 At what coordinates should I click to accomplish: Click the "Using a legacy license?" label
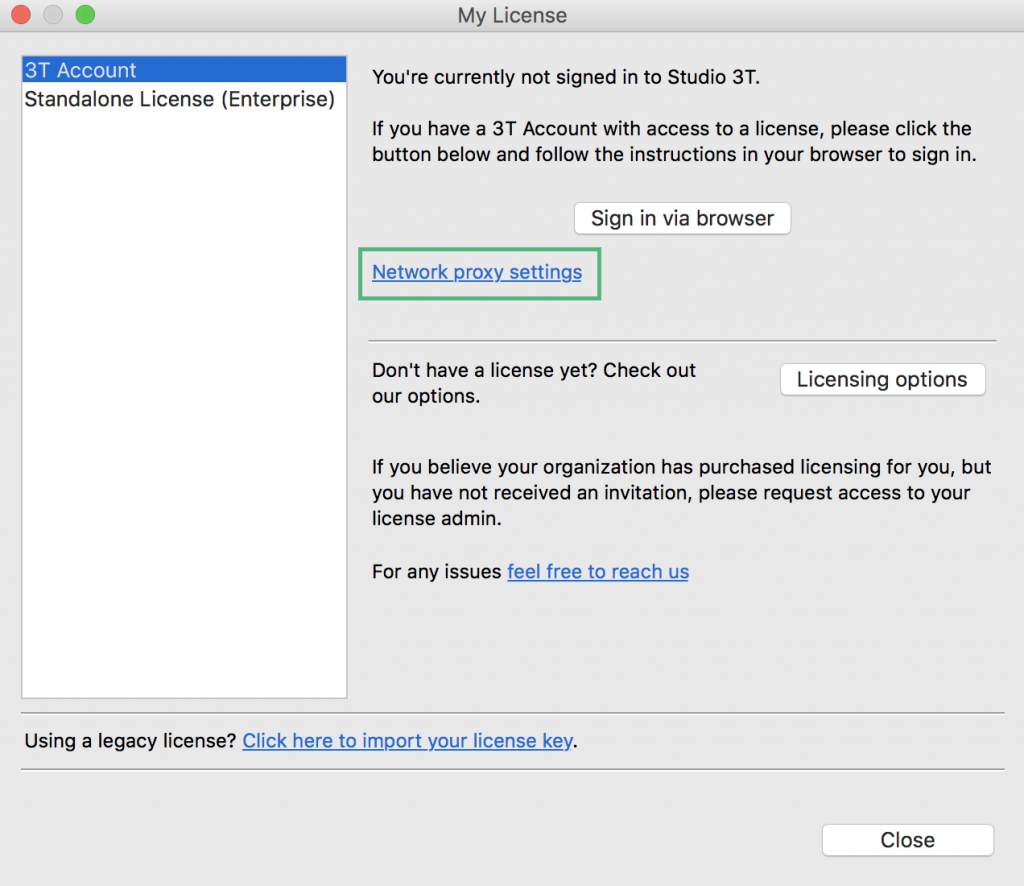[130, 740]
